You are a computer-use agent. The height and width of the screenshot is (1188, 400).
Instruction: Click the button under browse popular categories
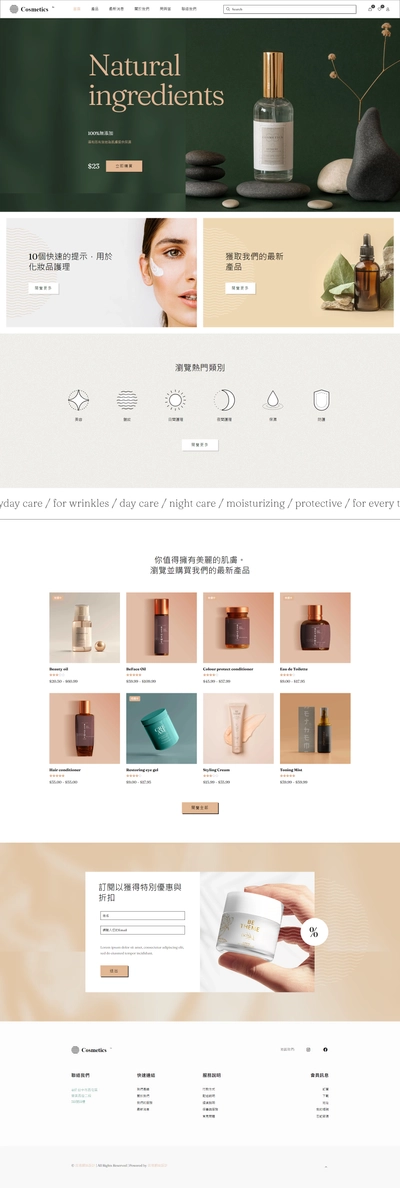tap(200, 445)
